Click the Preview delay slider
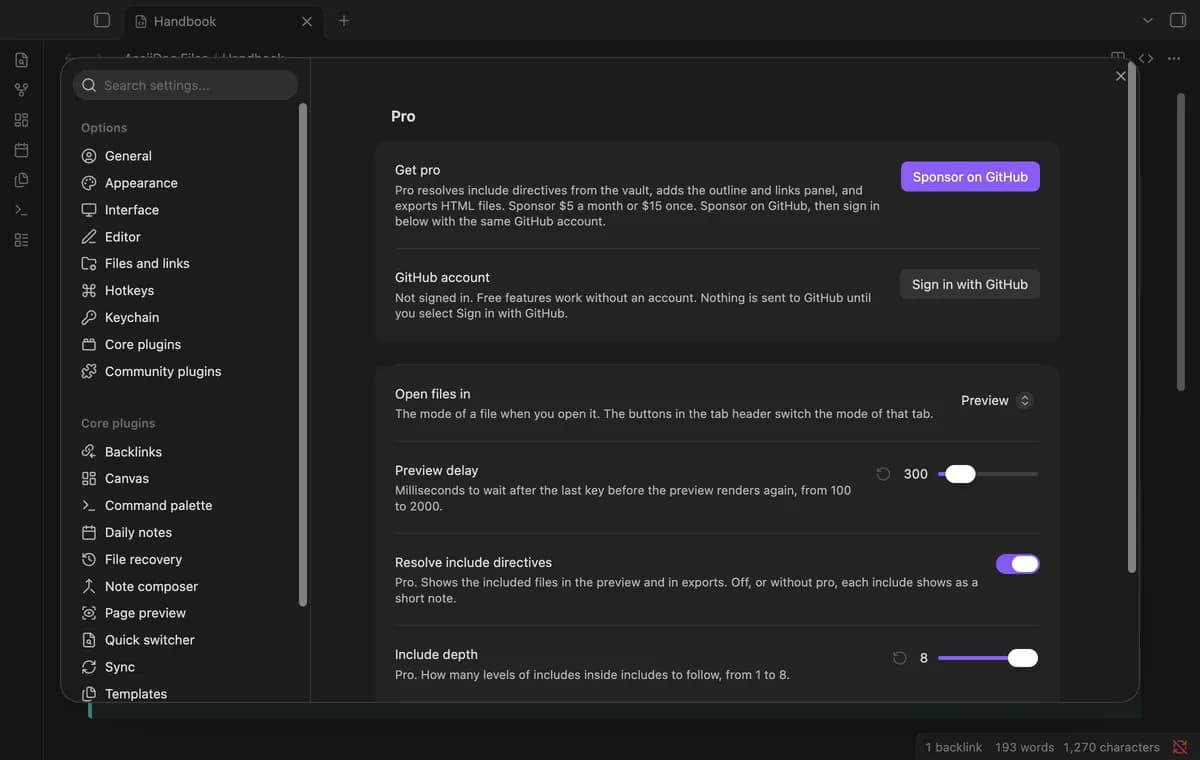Viewport: 1200px width, 760px height. 988,474
